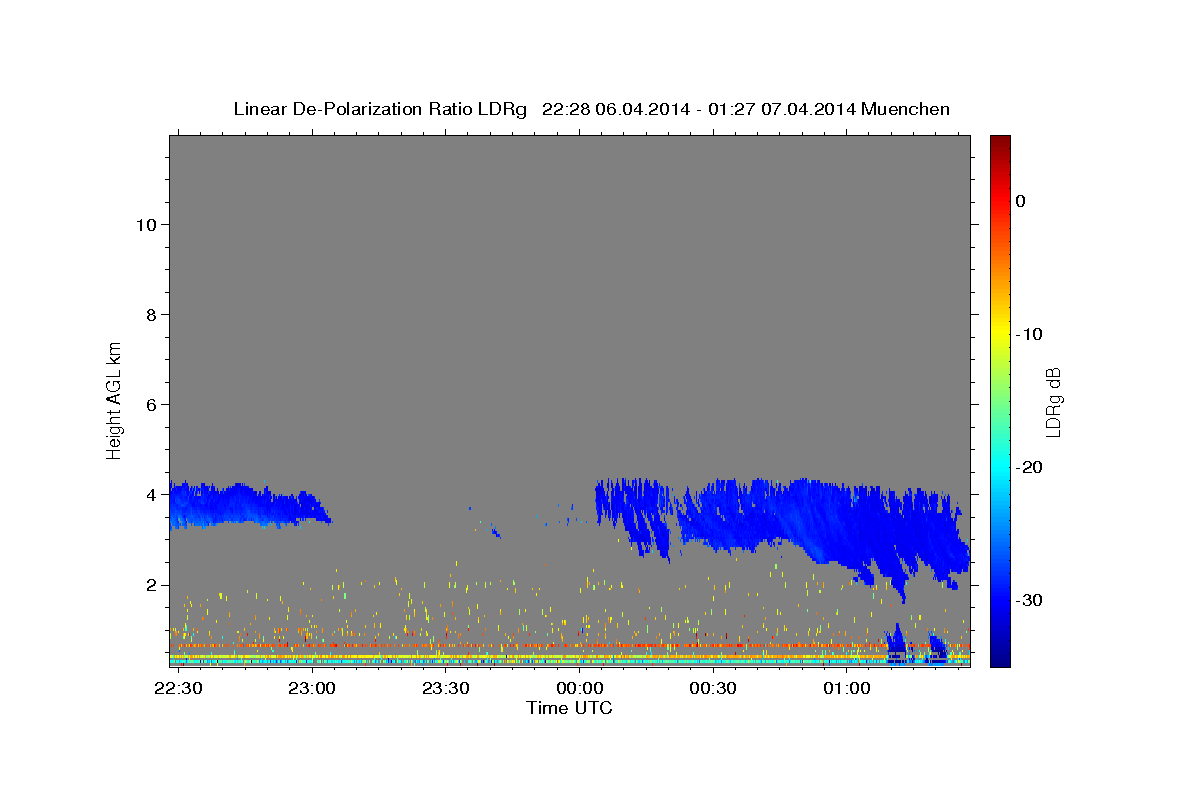Click the 01:00 time tick label
This screenshot has width=1200, height=800.
846,689
